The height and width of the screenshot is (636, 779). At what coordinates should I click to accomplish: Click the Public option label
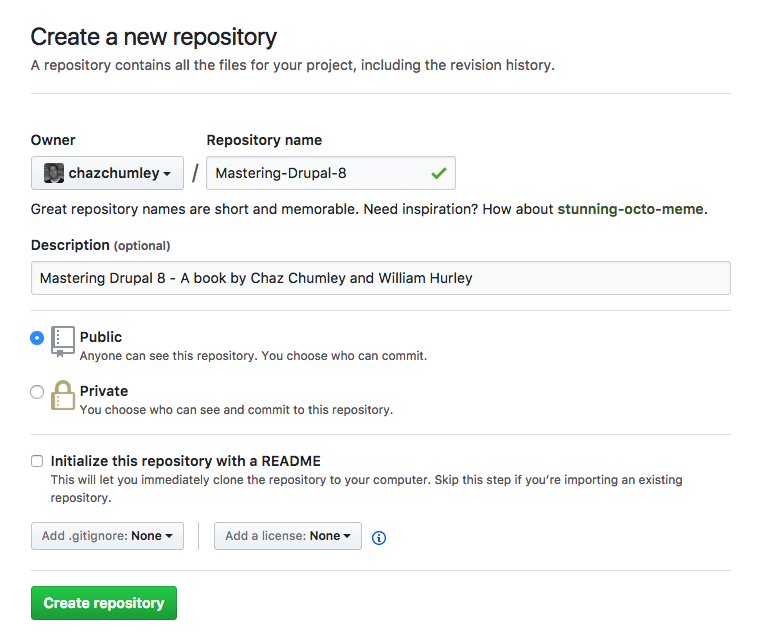[101, 337]
